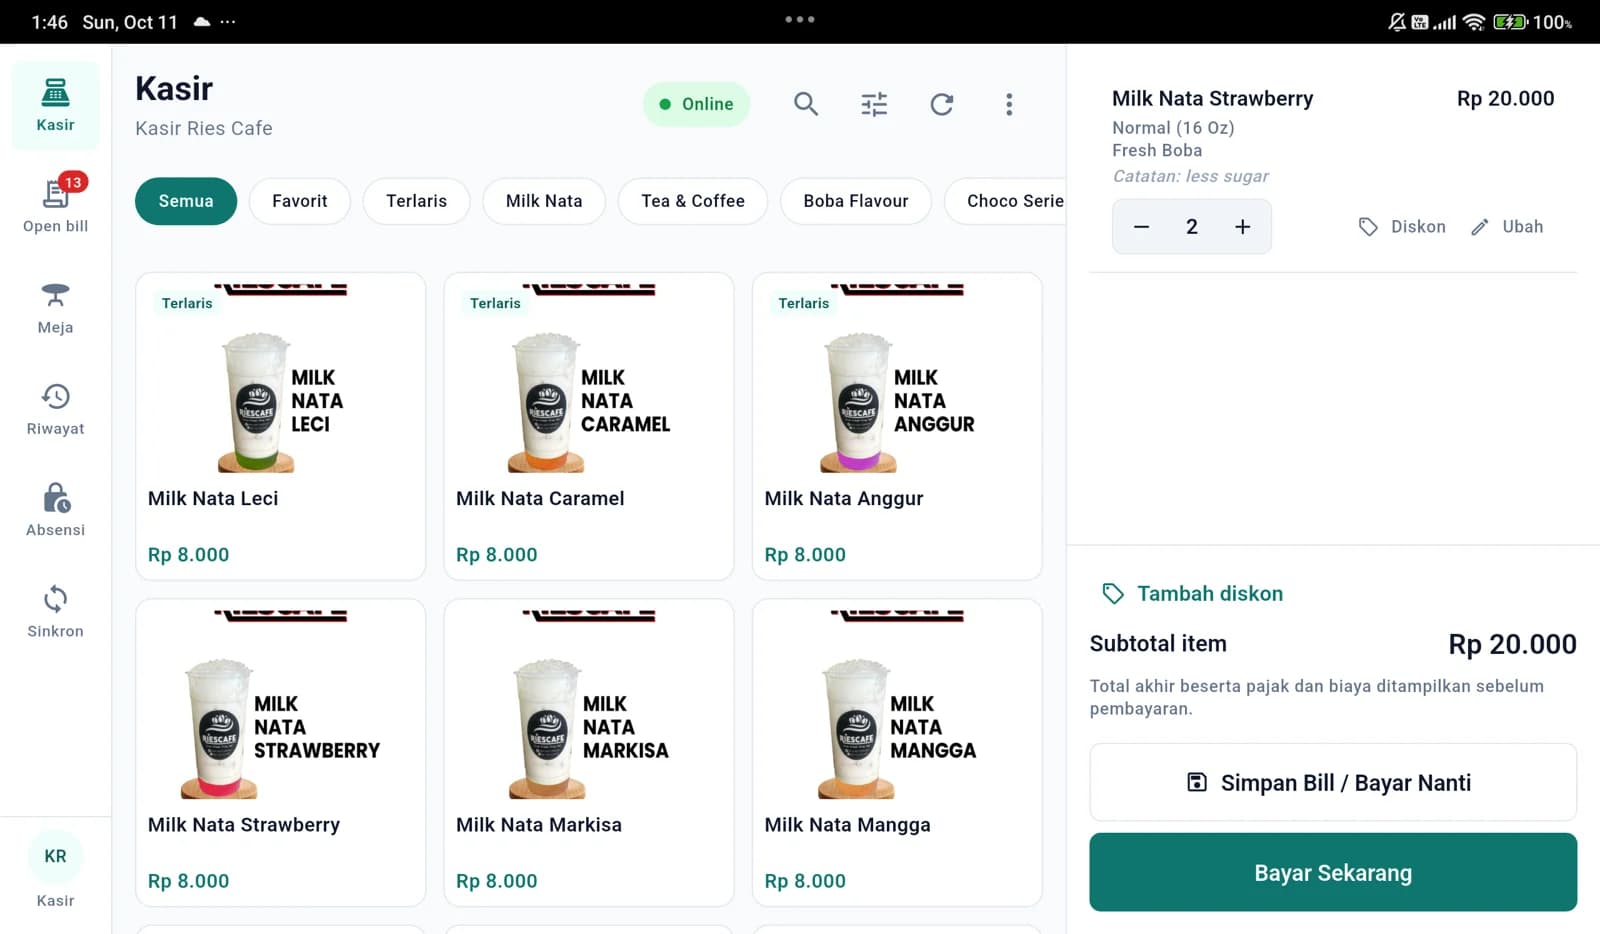Edit cart item with Ubah

1507,227
